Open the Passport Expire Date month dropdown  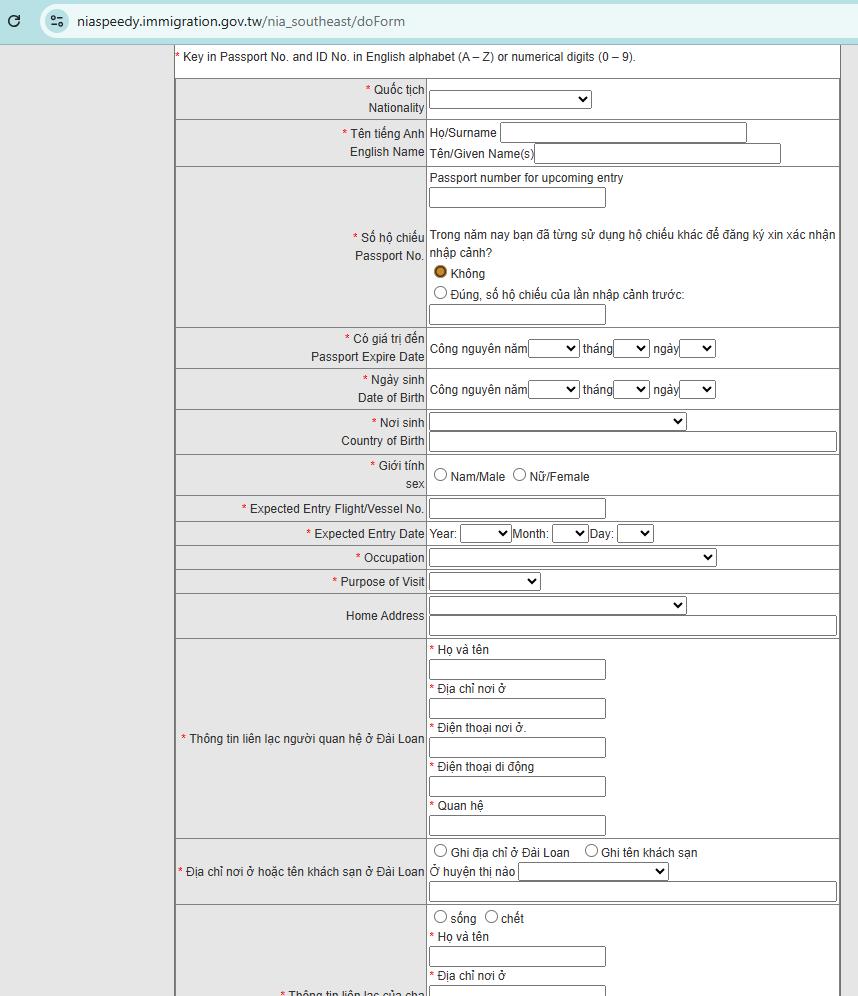(x=631, y=348)
